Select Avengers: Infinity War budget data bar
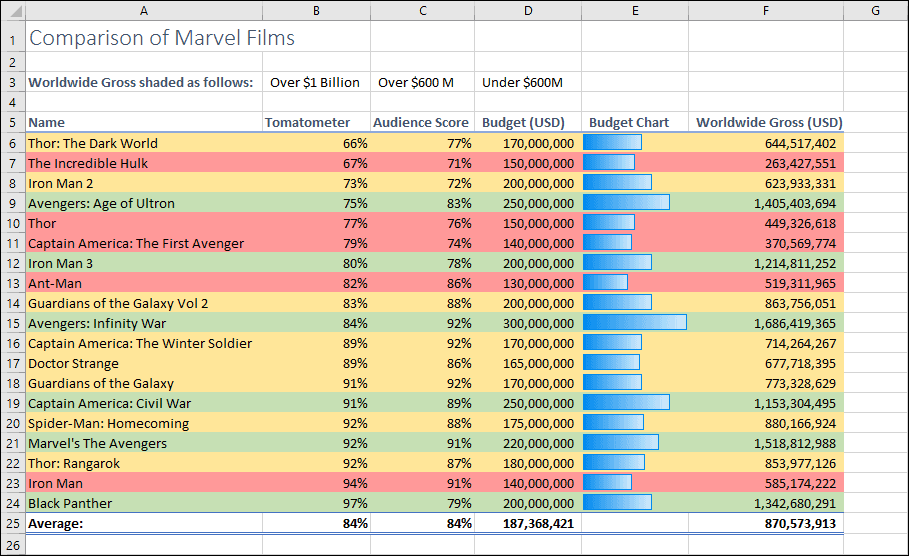Image resolution: width=909 pixels, height=556 pixels. pos(635,322)
